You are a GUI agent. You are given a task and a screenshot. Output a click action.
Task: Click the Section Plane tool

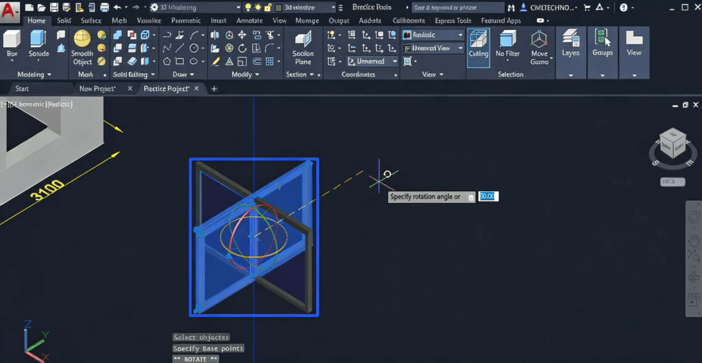pyautogui.click(x=303, y=47)
